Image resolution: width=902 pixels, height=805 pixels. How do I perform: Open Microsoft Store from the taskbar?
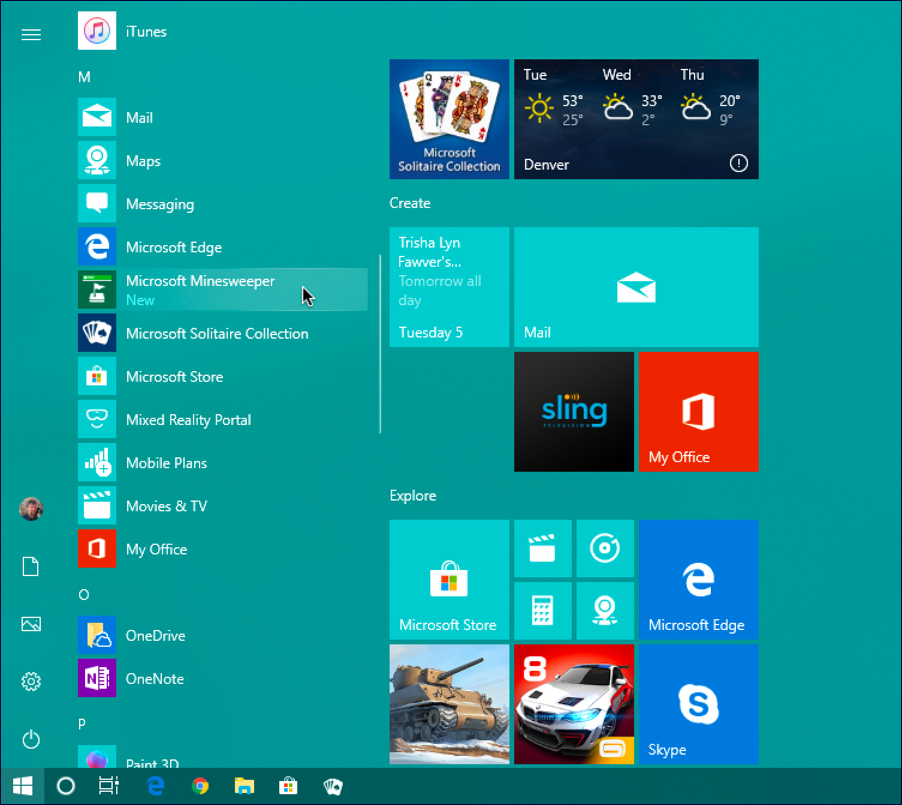coord(288,786)
